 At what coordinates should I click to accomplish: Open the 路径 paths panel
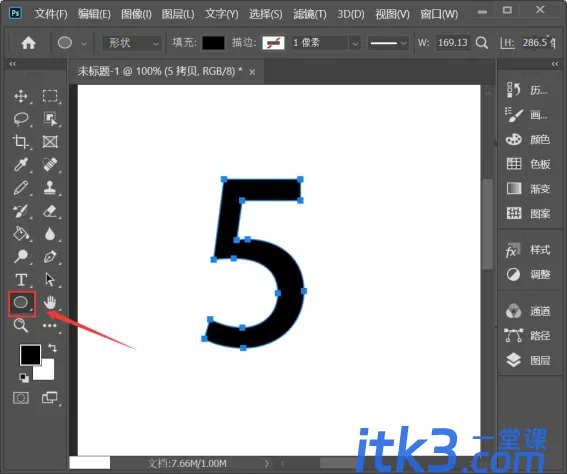point(528,336)
